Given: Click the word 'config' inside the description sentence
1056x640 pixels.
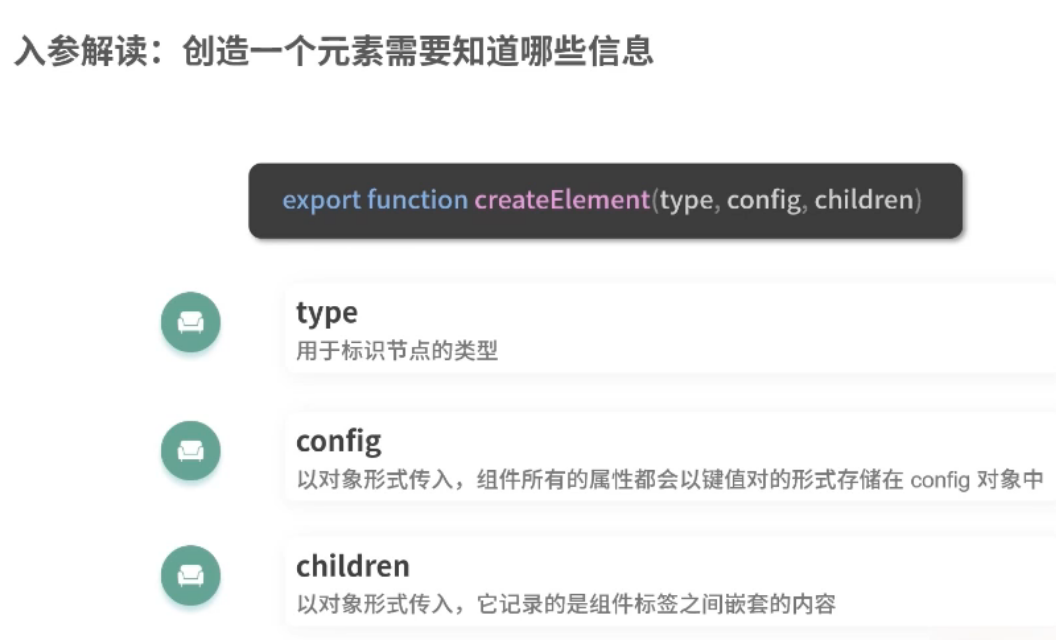Looking at the screenshot, I should point(940,480).
